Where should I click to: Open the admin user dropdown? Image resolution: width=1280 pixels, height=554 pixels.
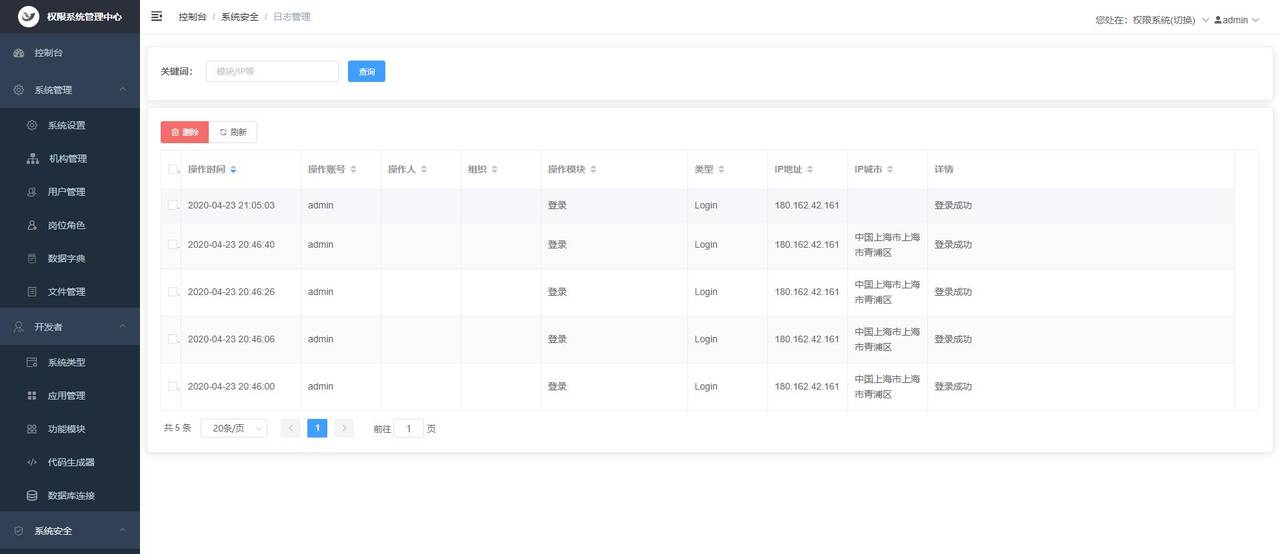coord(1236,20)
